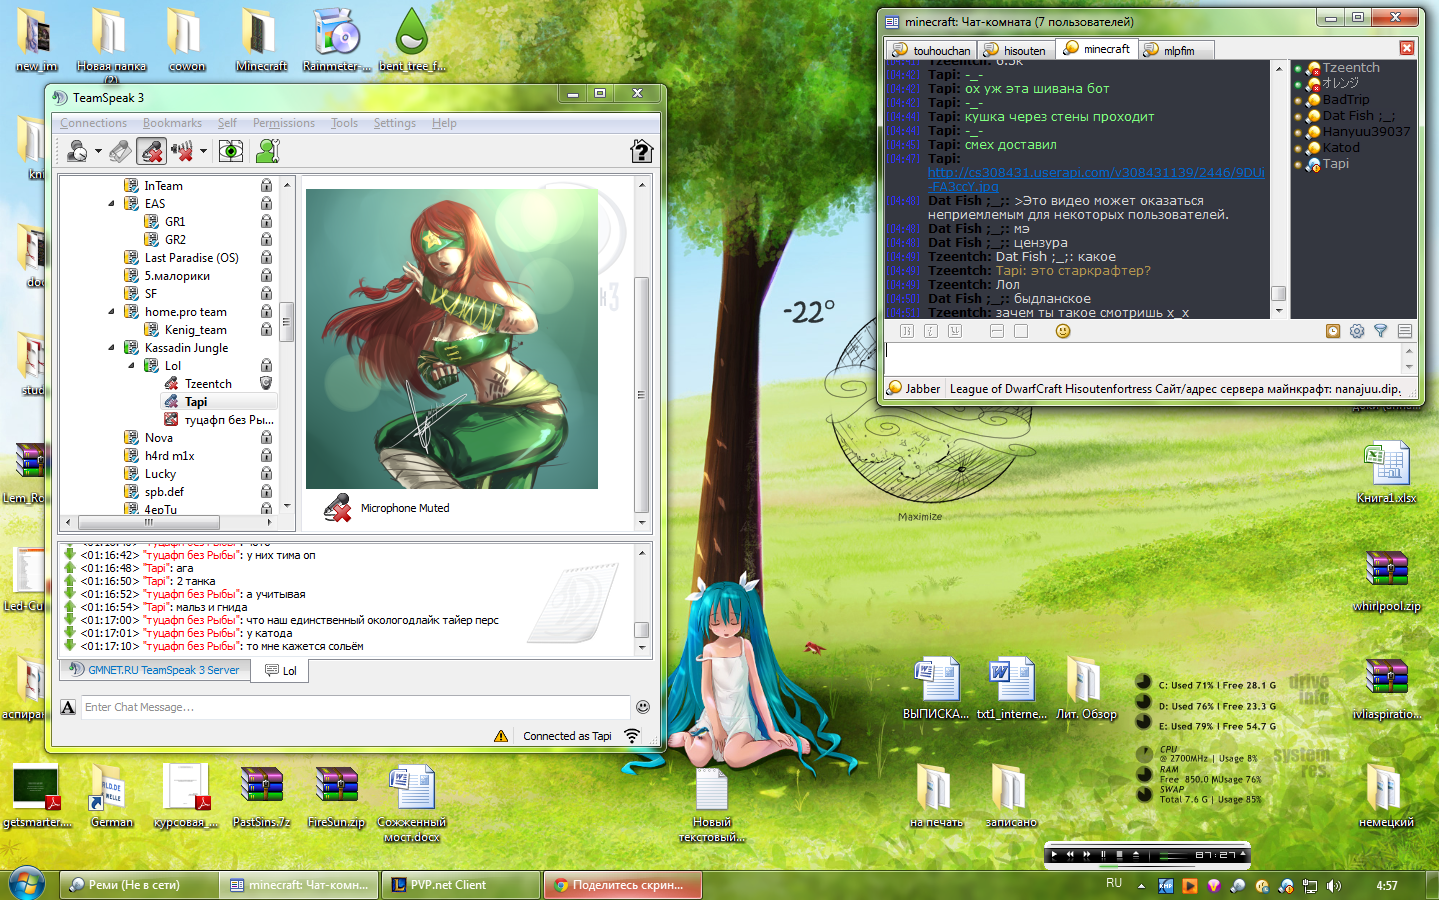This screenshot has height=900, width=1439.
Task: Switch to GMNET.RU TeamSpeak 3 Server chat tab
Action: click(x=154, y=670)
